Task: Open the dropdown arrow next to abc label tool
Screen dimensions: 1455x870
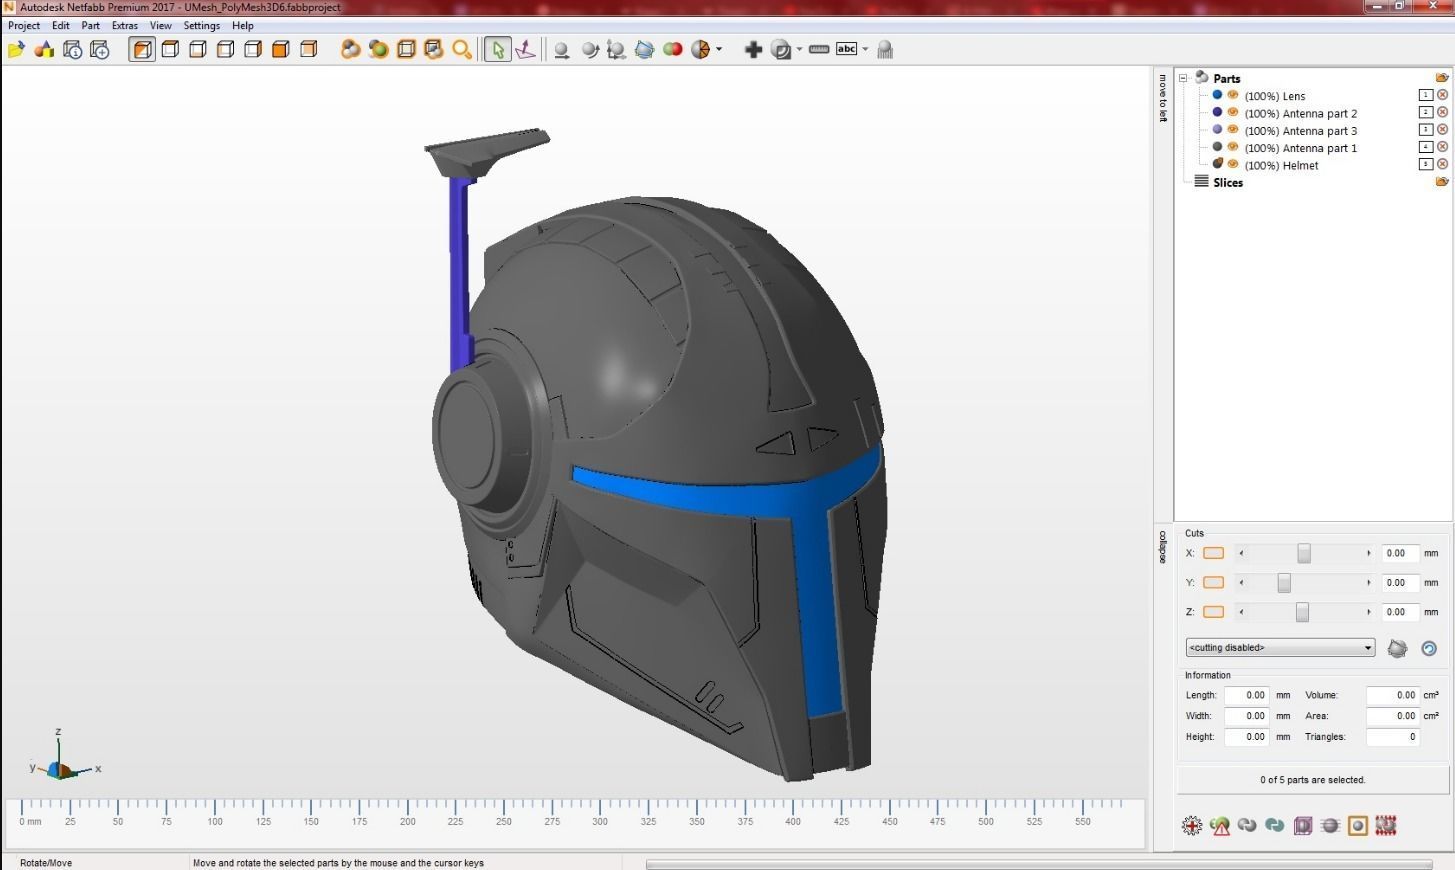Action: click(865, 49)
